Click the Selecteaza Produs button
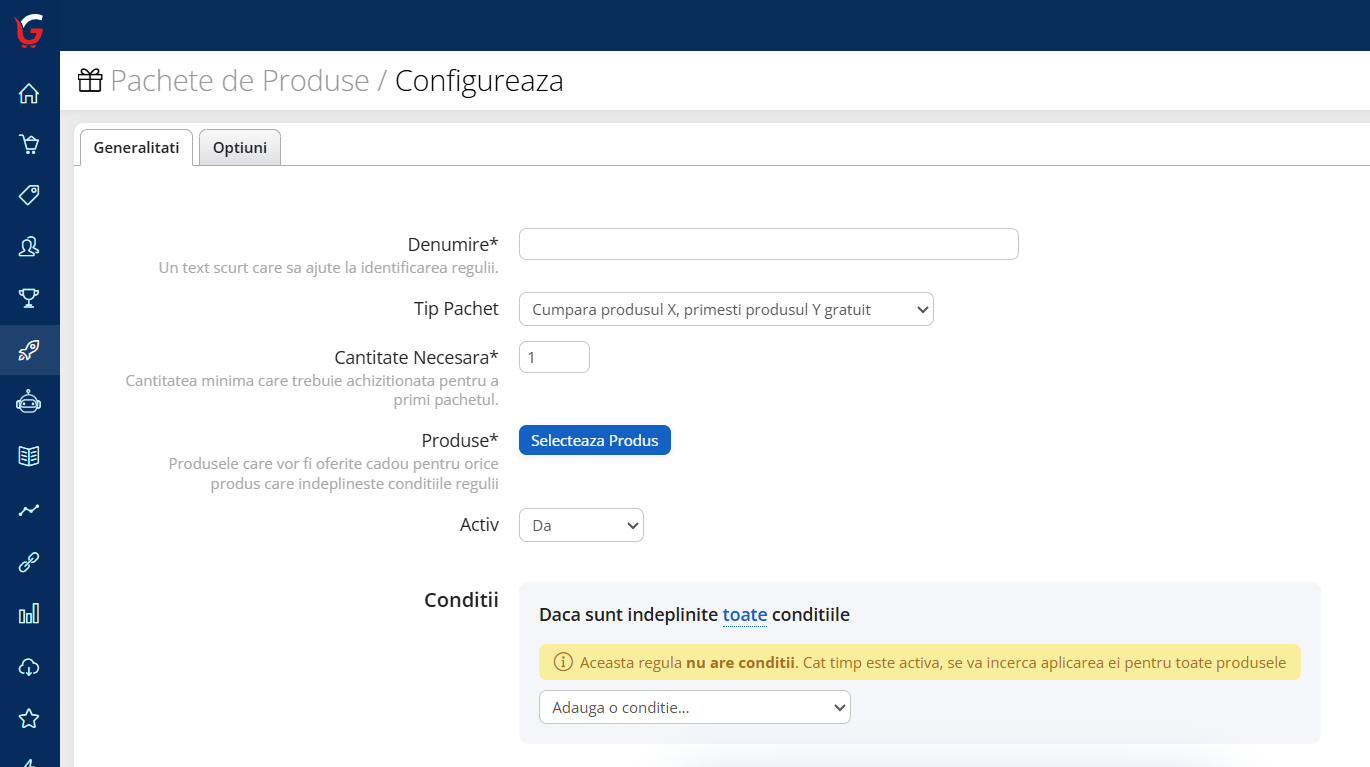 (595, 440)
